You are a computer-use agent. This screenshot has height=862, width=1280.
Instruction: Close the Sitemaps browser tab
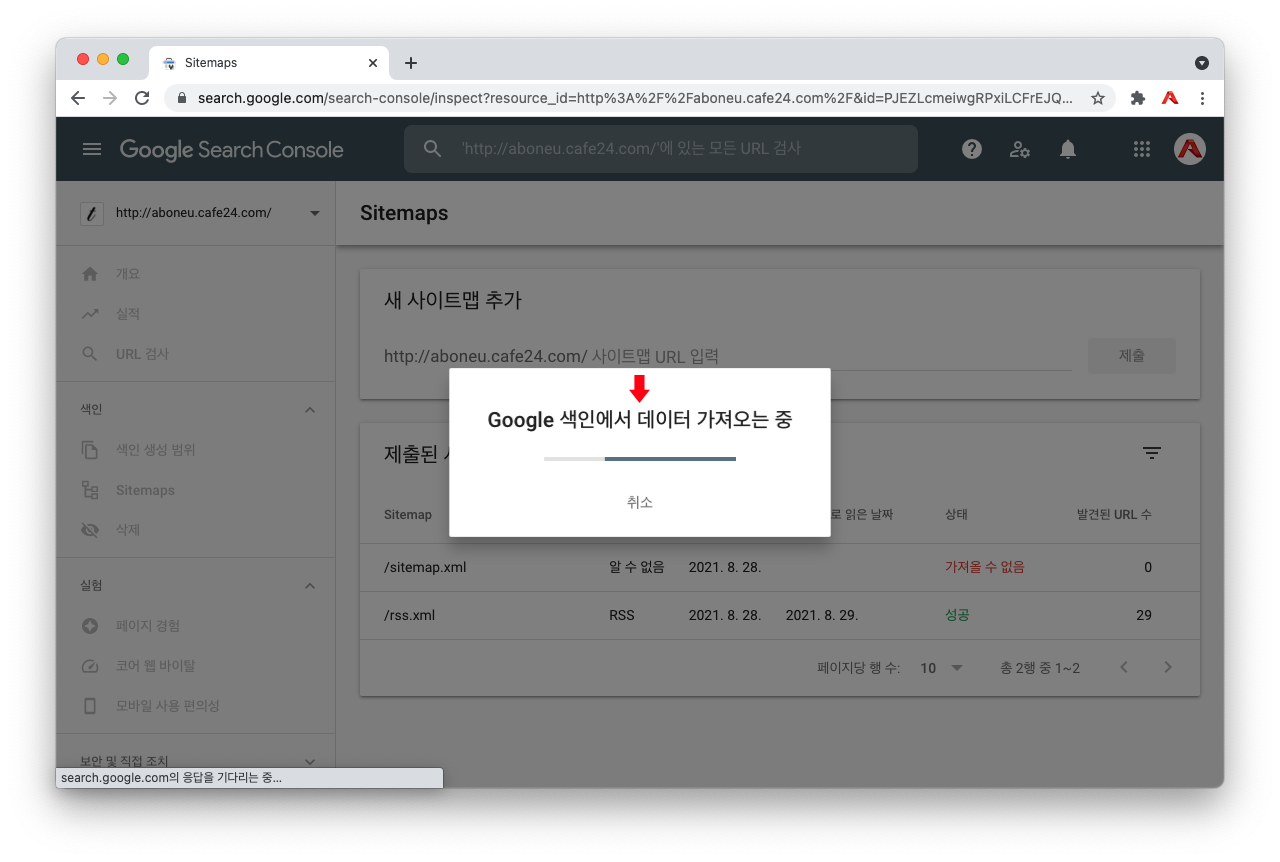click(x=373, y=62)
